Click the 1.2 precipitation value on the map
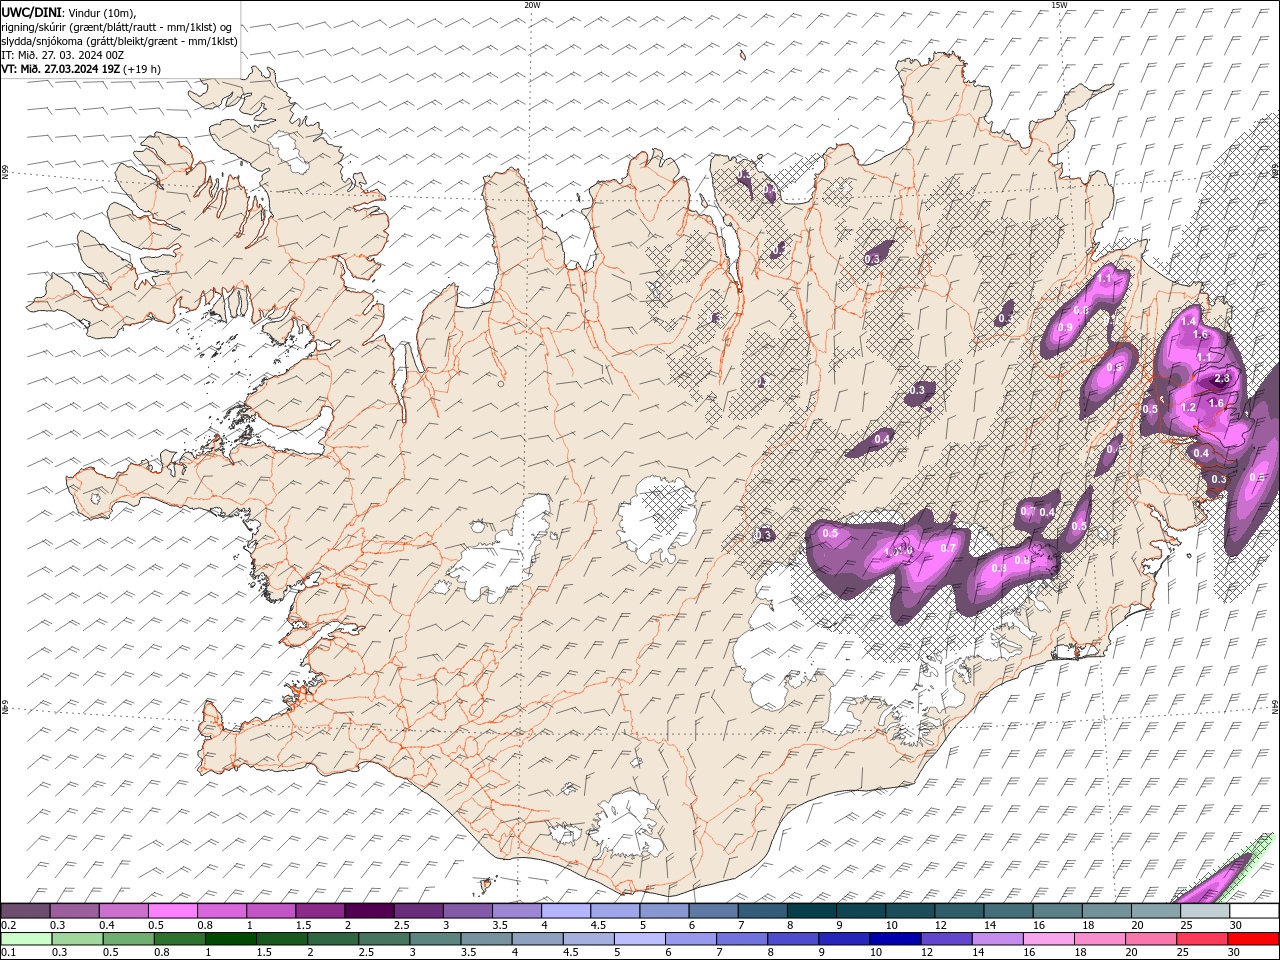This screenshot has width=1280, height=960. coord(1188,408)
